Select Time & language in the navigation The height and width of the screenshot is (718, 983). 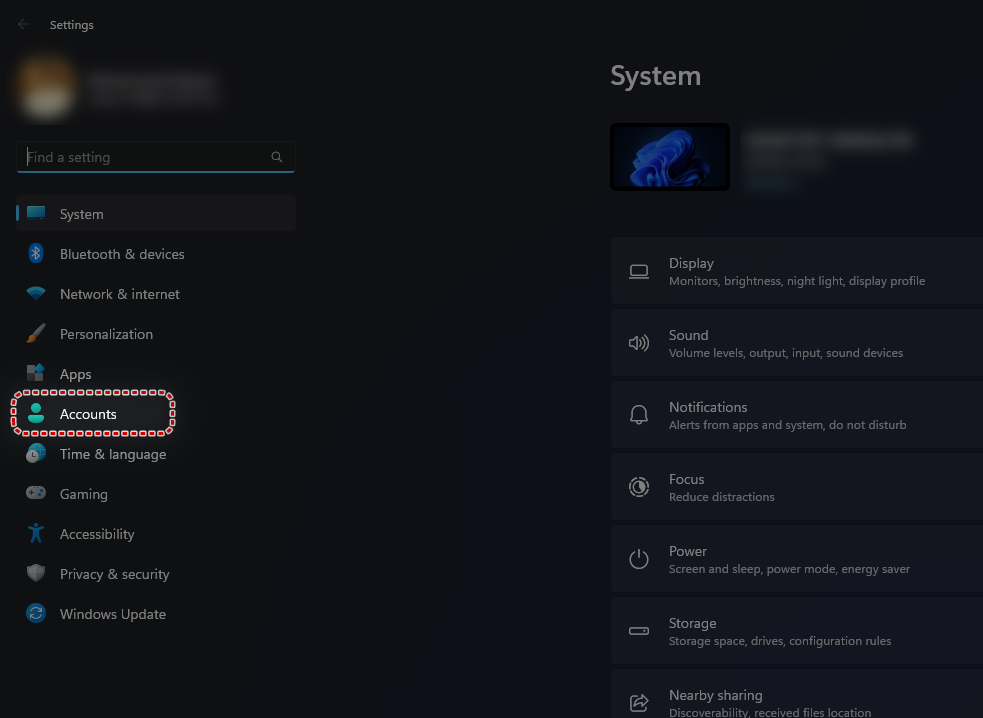(112, 454)
